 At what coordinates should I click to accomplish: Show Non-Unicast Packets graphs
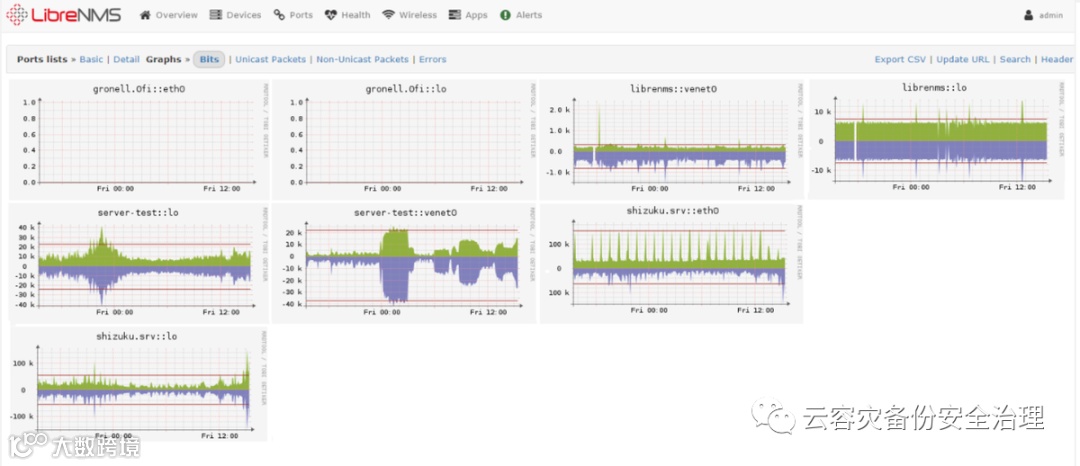(362, 59)
